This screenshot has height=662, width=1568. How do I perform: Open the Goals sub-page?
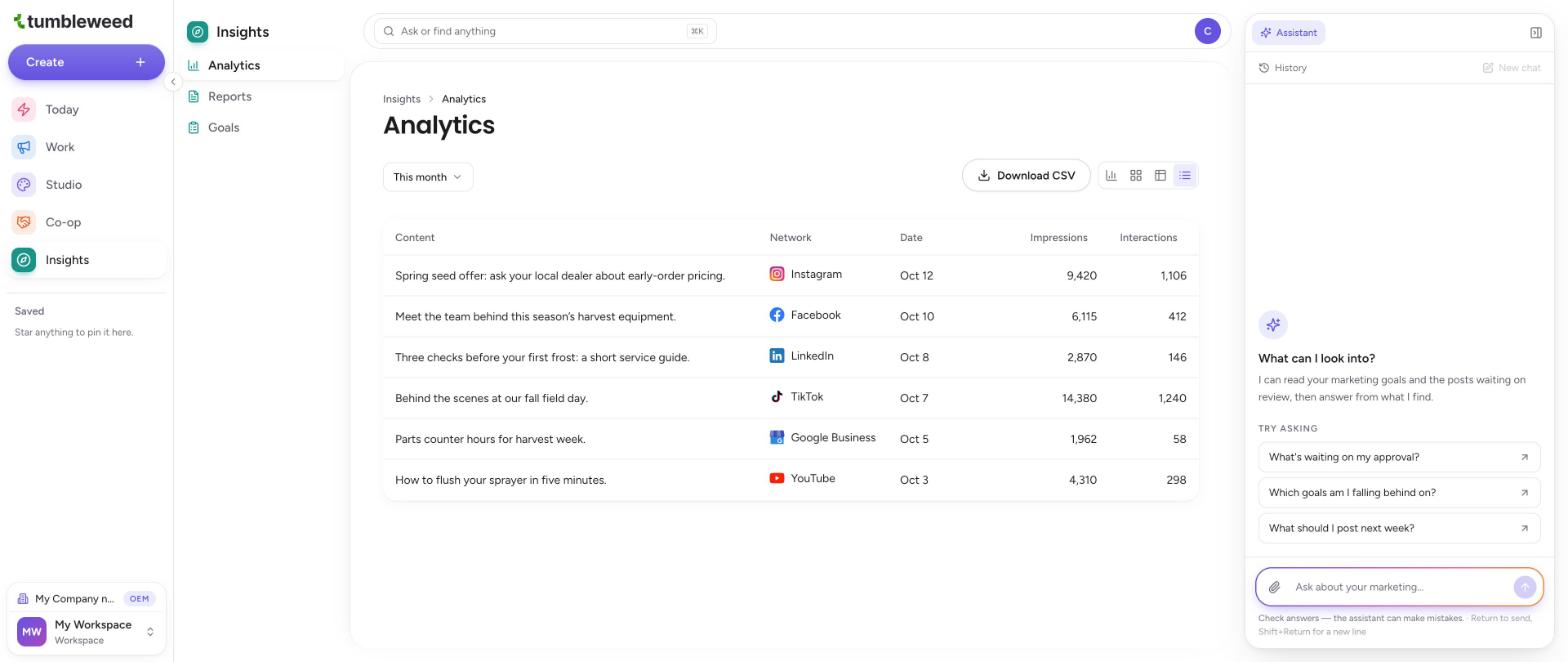coord(263,128)
